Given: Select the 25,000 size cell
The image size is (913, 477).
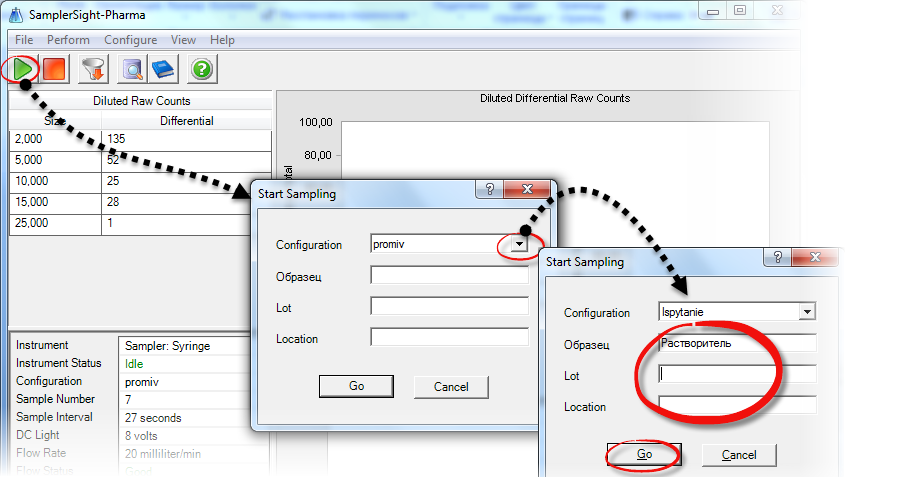Looking at the screenshot, I should pyautogui.click(x=55, y=223).
